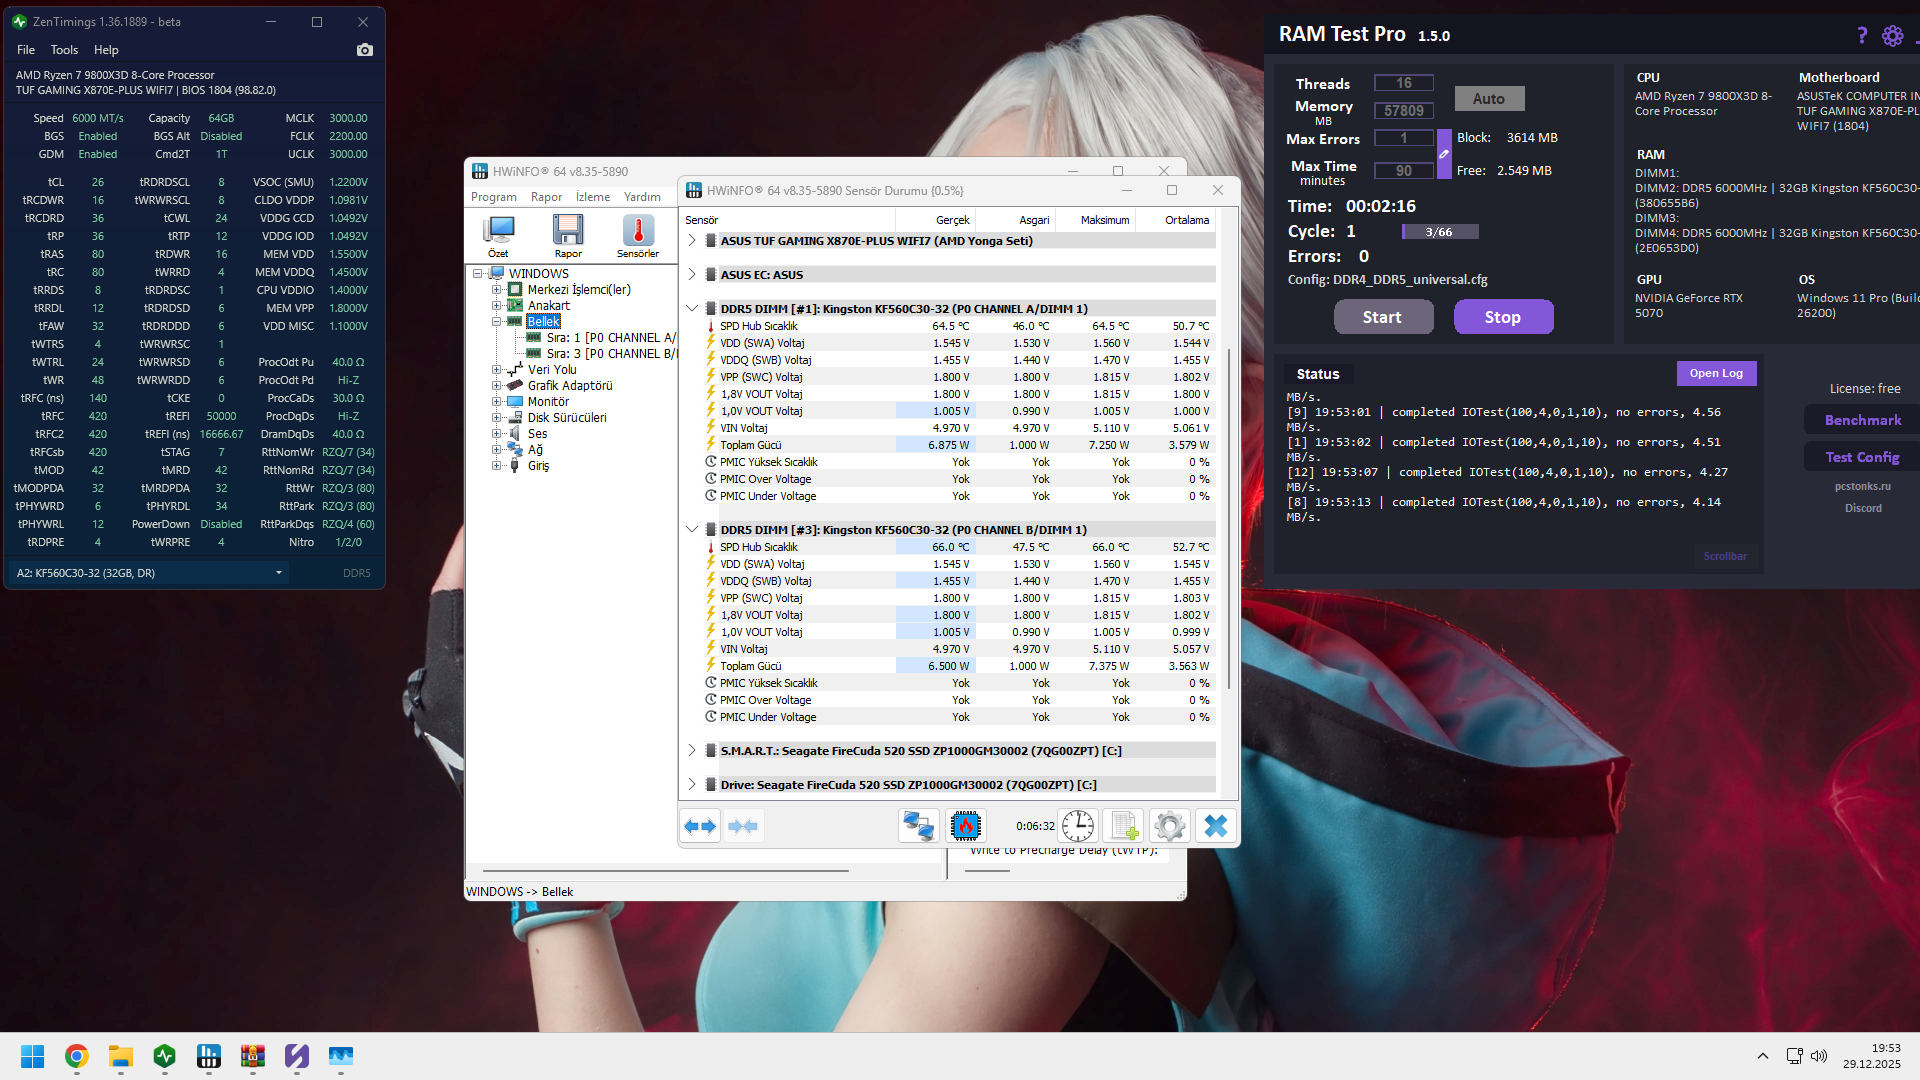Open ZenTimings File menu
1920x1080 pixels.
pos(26,50)
